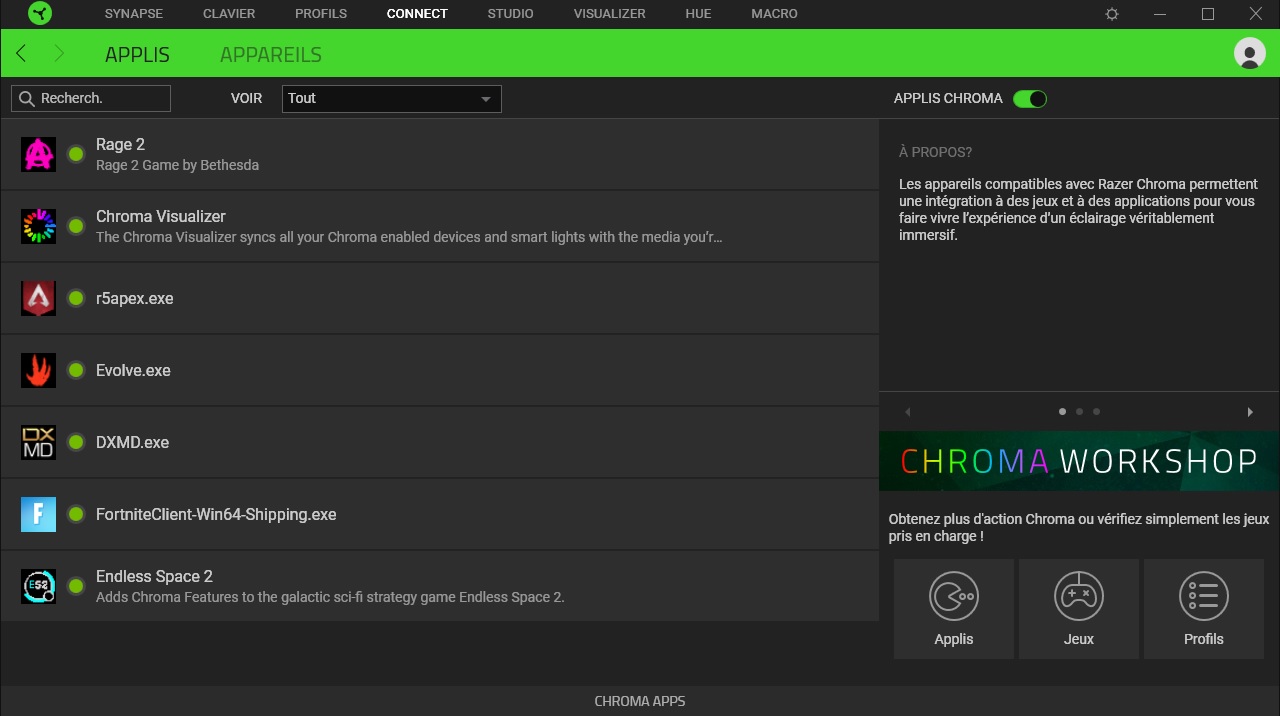Open the Appareils tab

tap(271, 54)
